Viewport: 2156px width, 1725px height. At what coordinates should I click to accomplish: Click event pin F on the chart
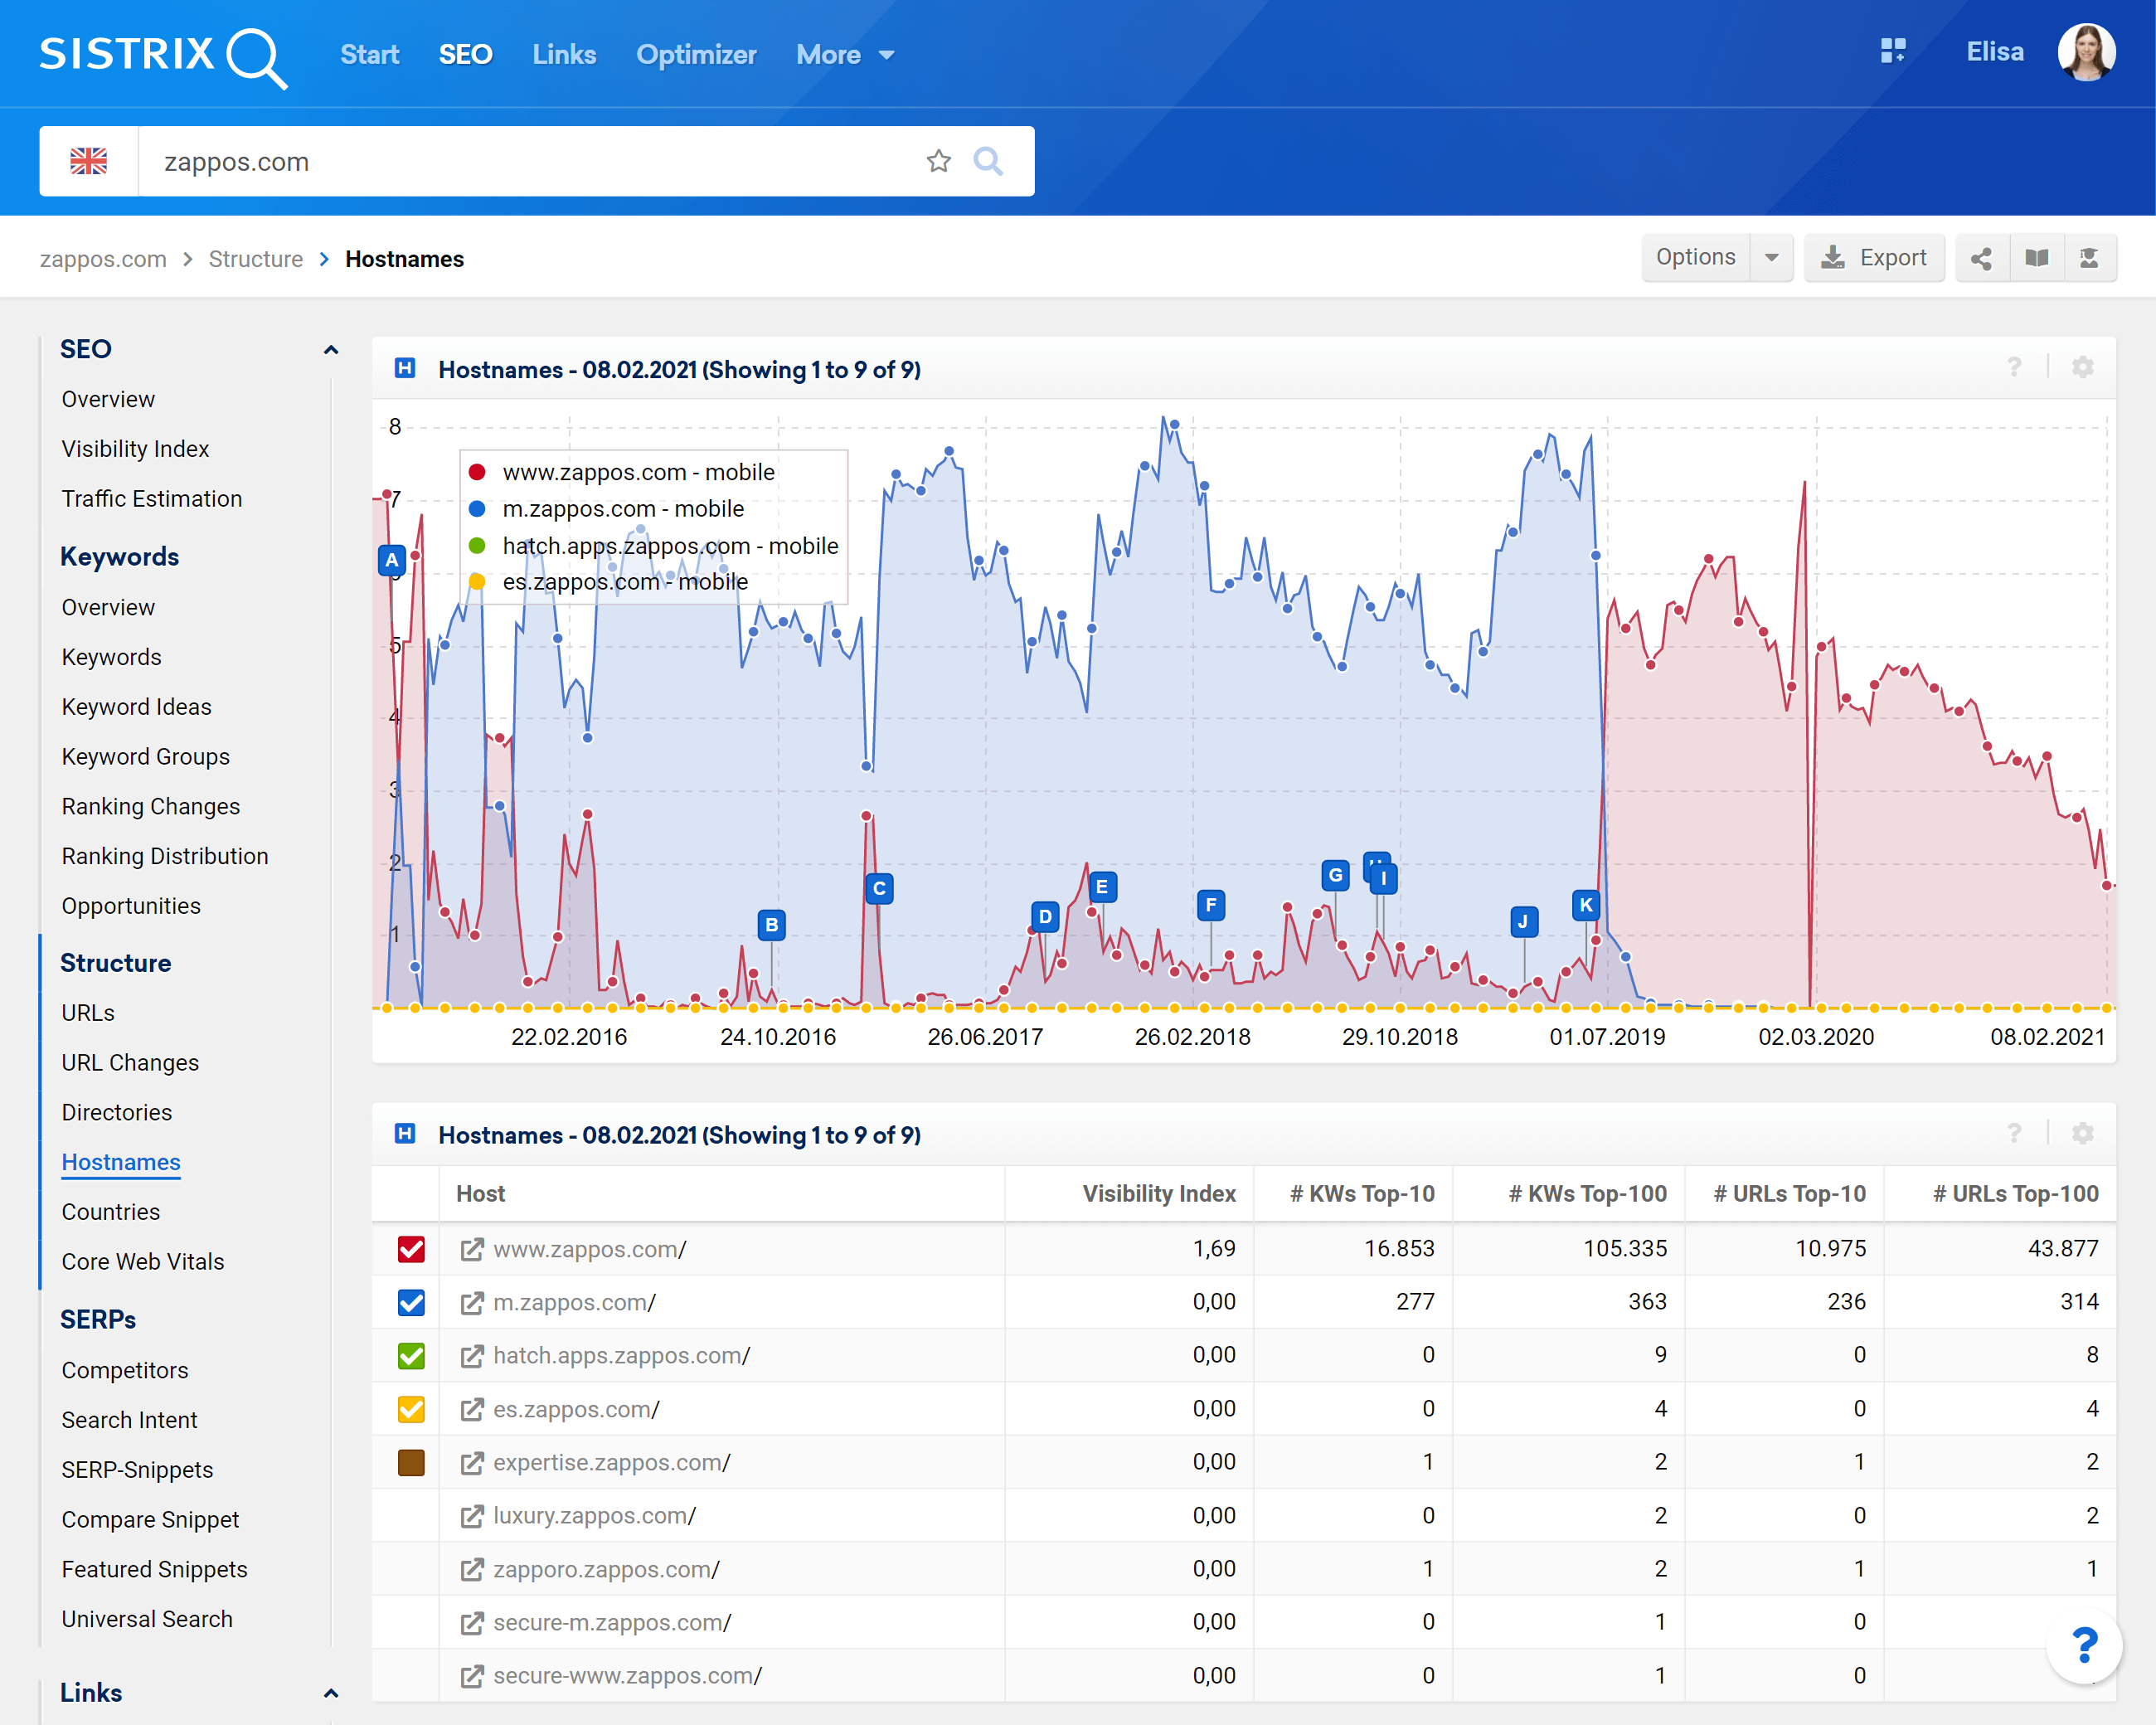1211,905
